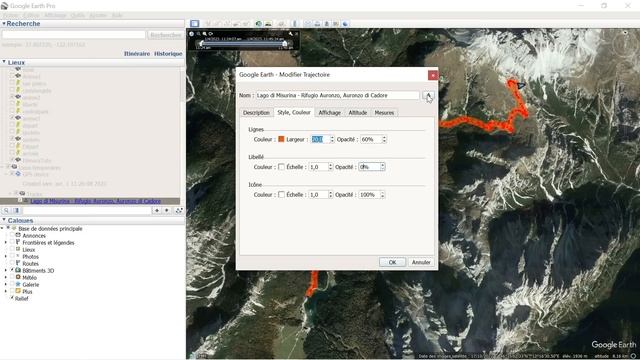Click the Lignes Opacité 60% field
640x360 pixels.
click(371, 139)
